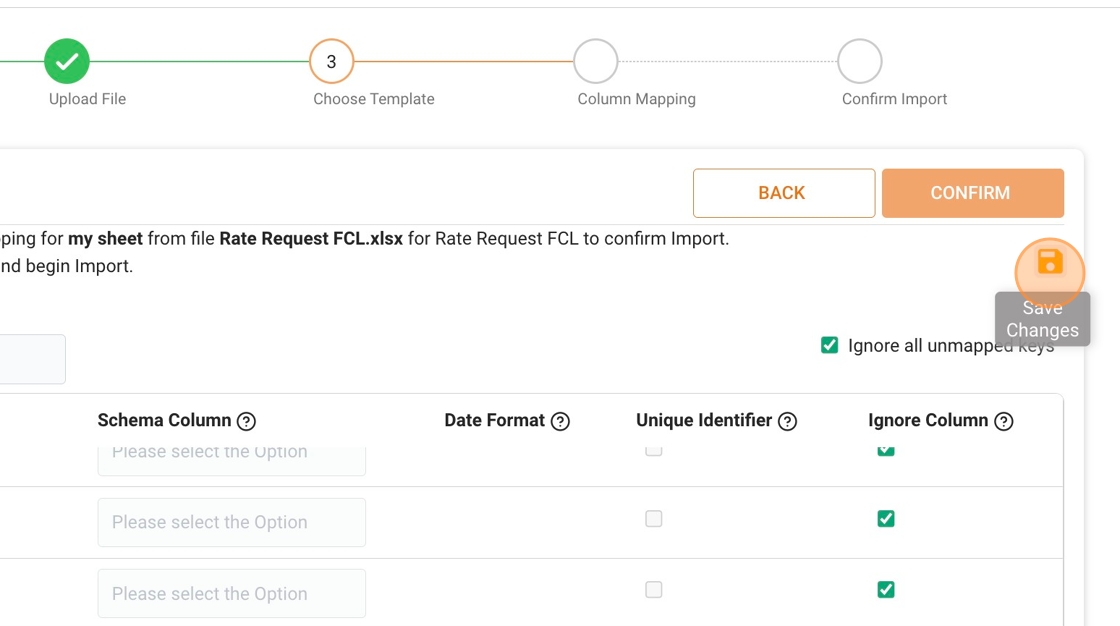Click help icon beside Date Format header
This screenshot has width=1120, height=626.
click(560, 421)
